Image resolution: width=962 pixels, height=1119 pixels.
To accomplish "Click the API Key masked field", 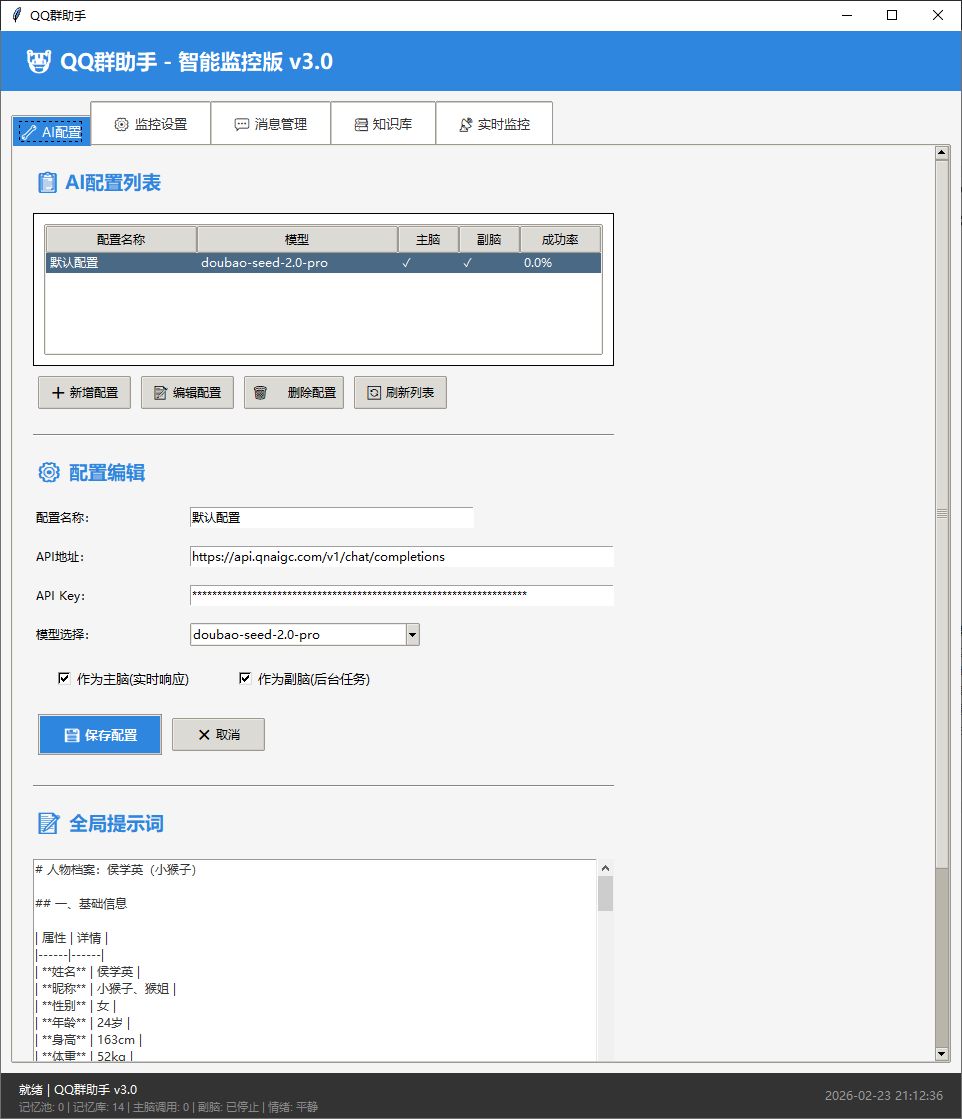I will tap(401, 595).
